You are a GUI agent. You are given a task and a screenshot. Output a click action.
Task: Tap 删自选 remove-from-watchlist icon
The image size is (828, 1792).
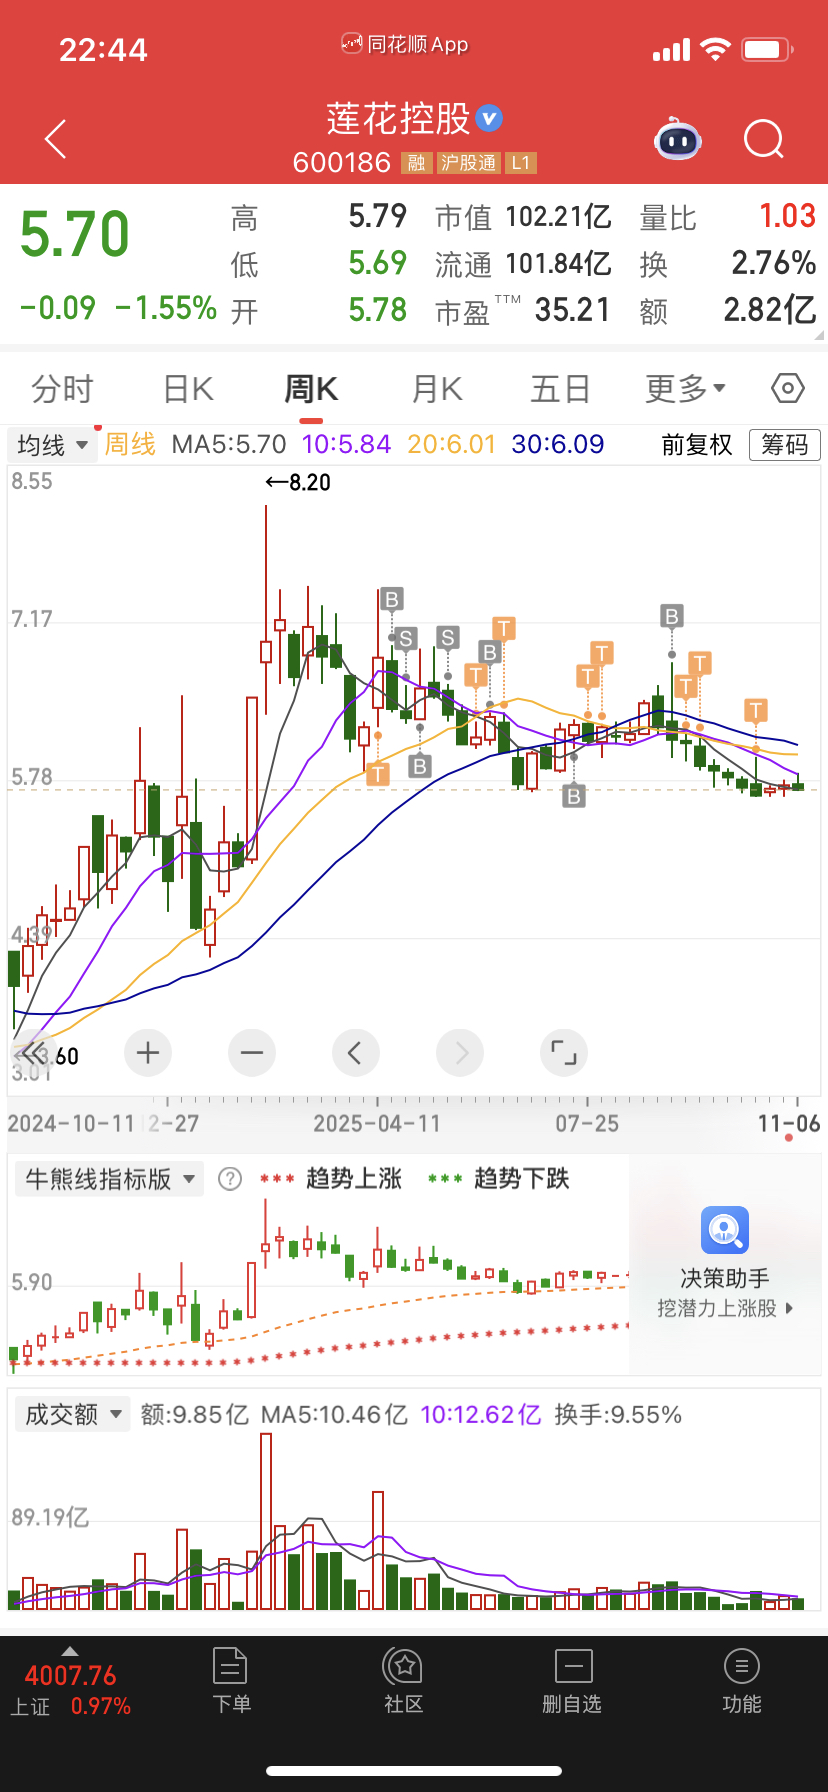click(573, 1667)
